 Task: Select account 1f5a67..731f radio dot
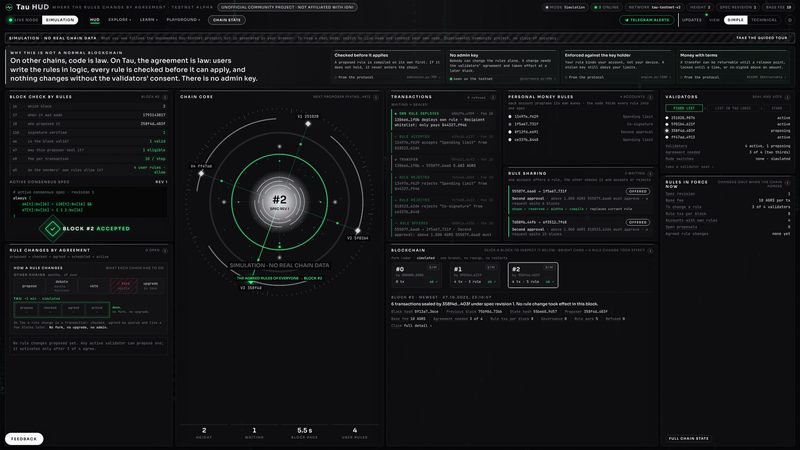[510, 124]
